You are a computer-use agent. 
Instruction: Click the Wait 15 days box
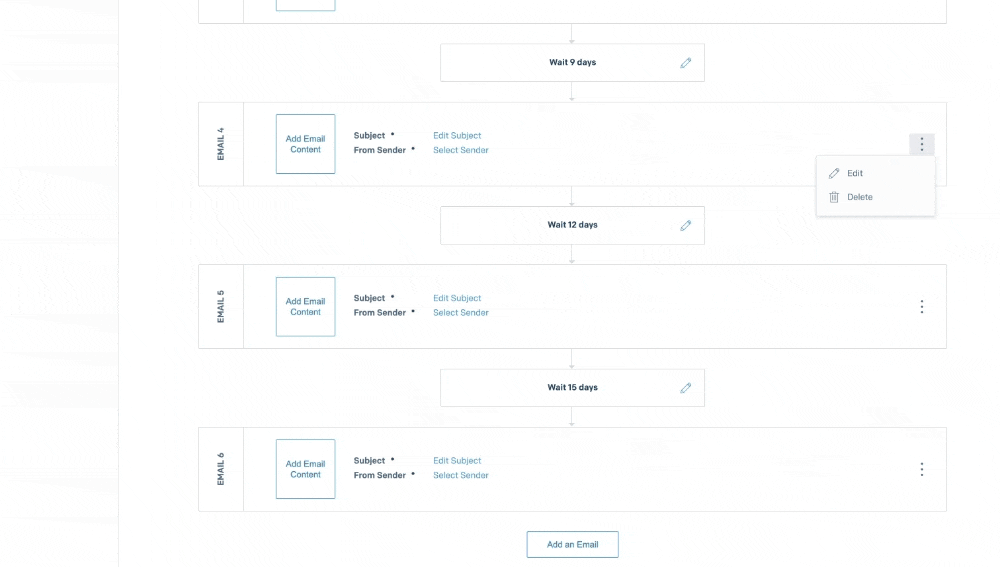[572, 388]
